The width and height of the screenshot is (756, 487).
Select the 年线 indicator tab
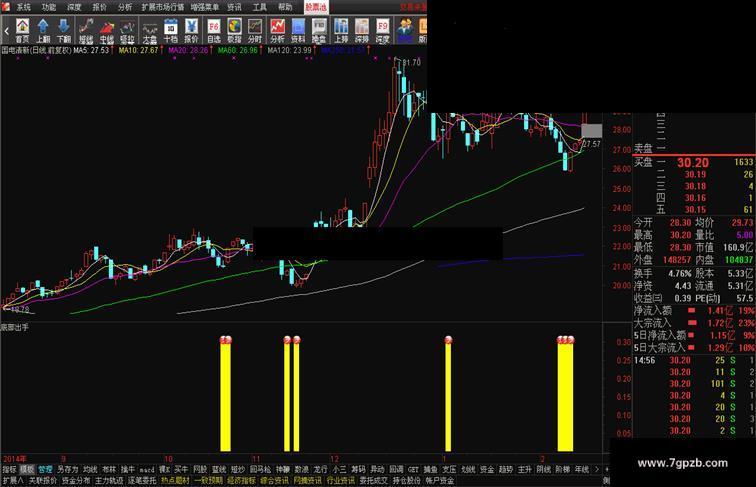(x=582, y=469)
